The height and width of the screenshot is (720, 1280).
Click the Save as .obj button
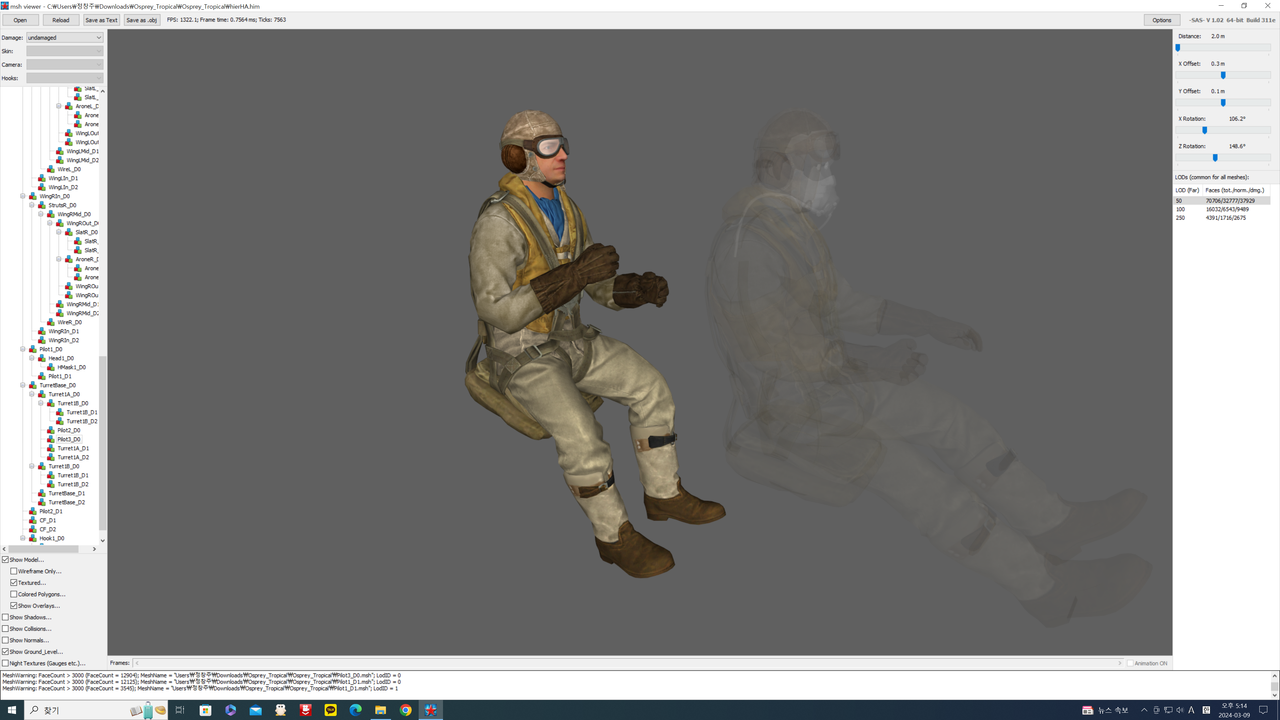pyautogui.click(x=142, y=19)
